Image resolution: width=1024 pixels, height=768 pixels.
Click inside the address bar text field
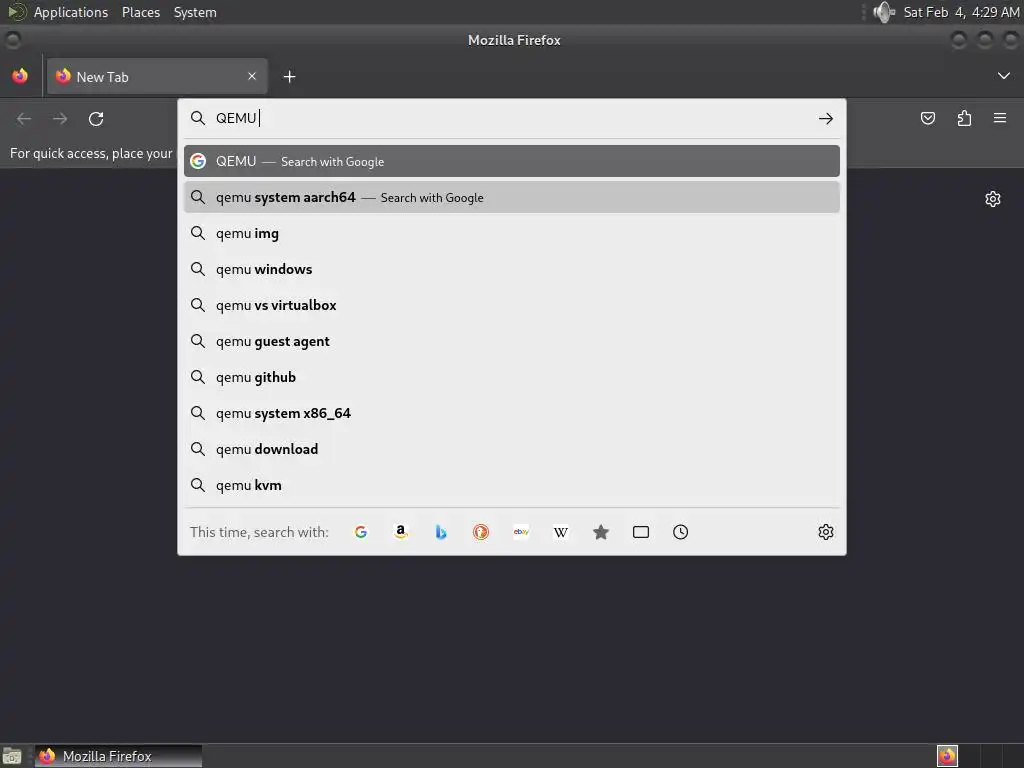tap(513, 118)
